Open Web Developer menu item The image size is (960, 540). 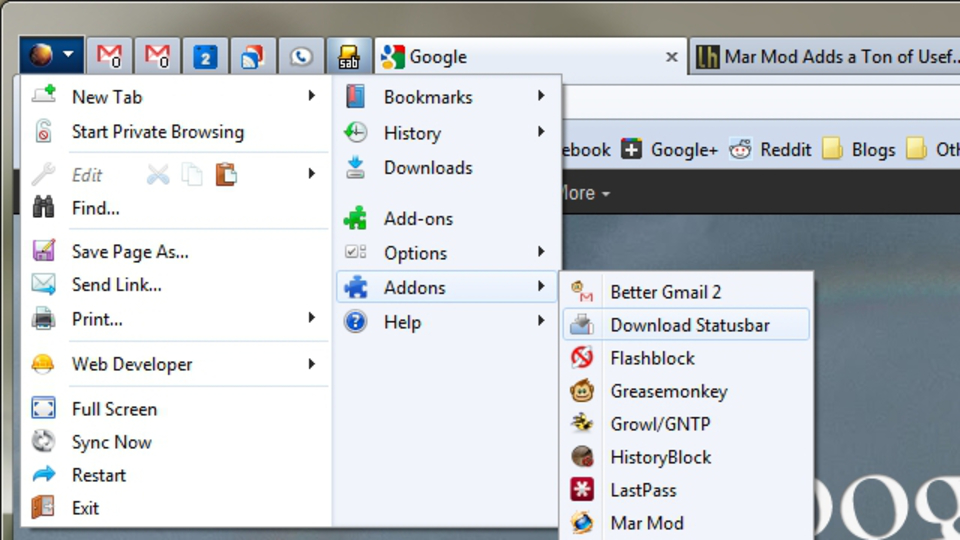pyautogui.click(x=175, y=364)
